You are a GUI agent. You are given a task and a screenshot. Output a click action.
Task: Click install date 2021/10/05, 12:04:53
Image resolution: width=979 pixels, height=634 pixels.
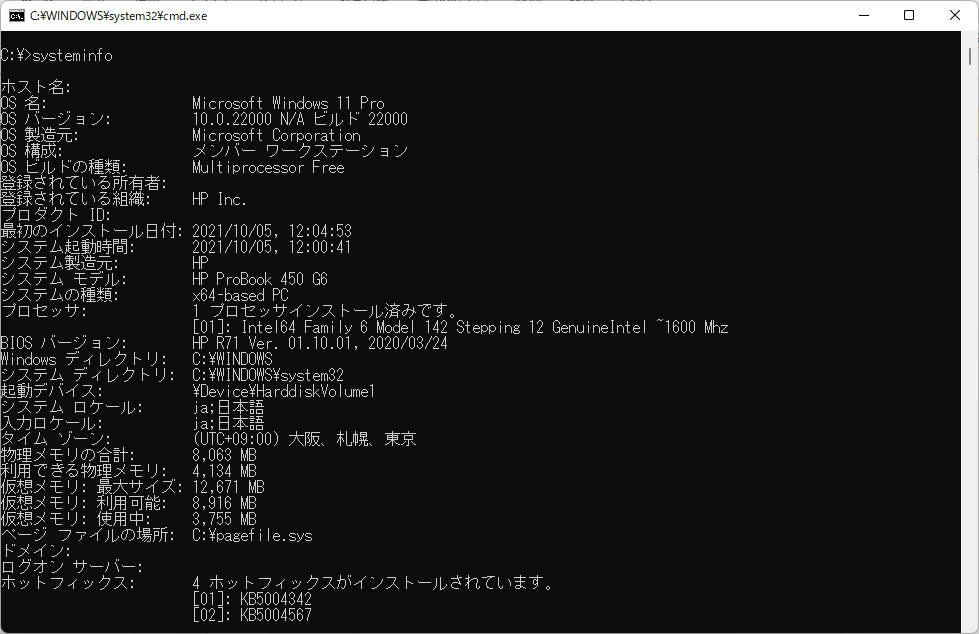pyautogui.click(x=272, y=231)
